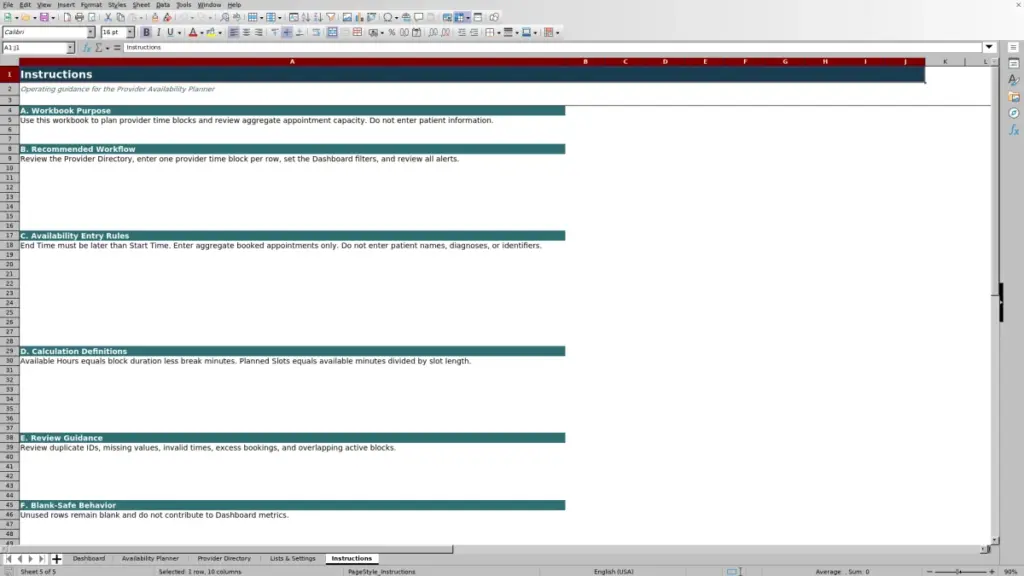
Task: Open the sidebar Properties panel icon
Action: tap(1014, 63)
